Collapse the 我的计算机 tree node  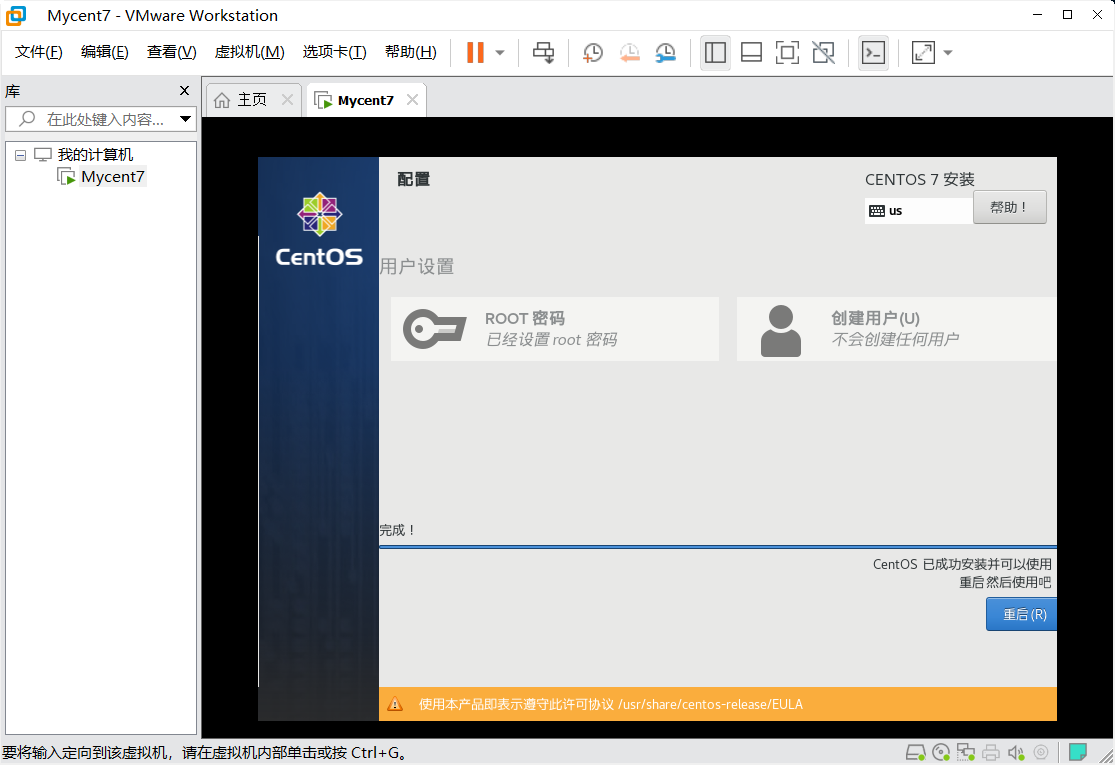pos(20,154)
